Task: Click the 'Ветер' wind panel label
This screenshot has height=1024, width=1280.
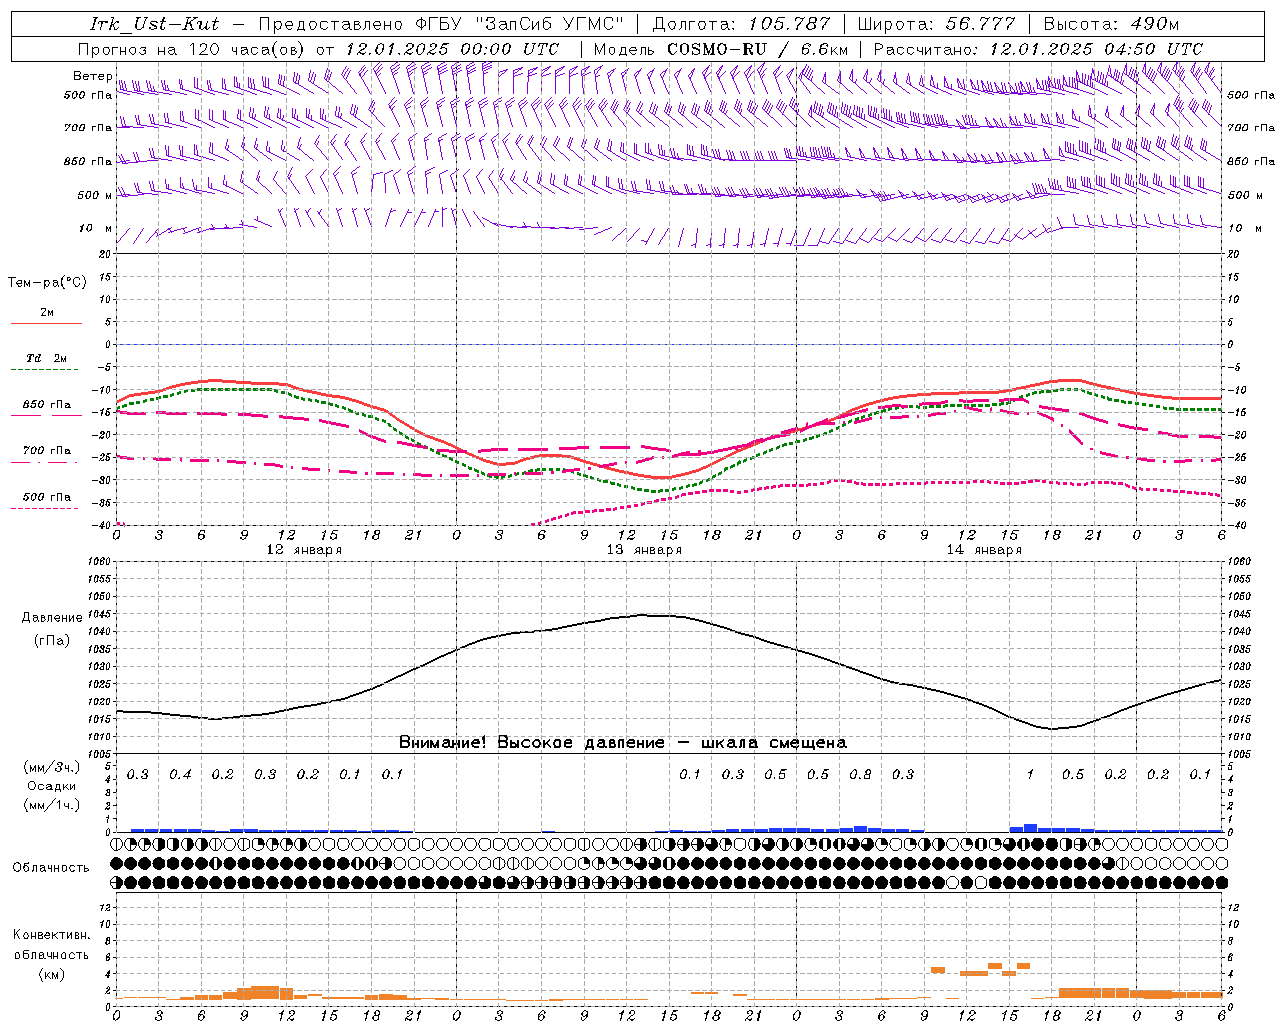Action: (92, 76)
